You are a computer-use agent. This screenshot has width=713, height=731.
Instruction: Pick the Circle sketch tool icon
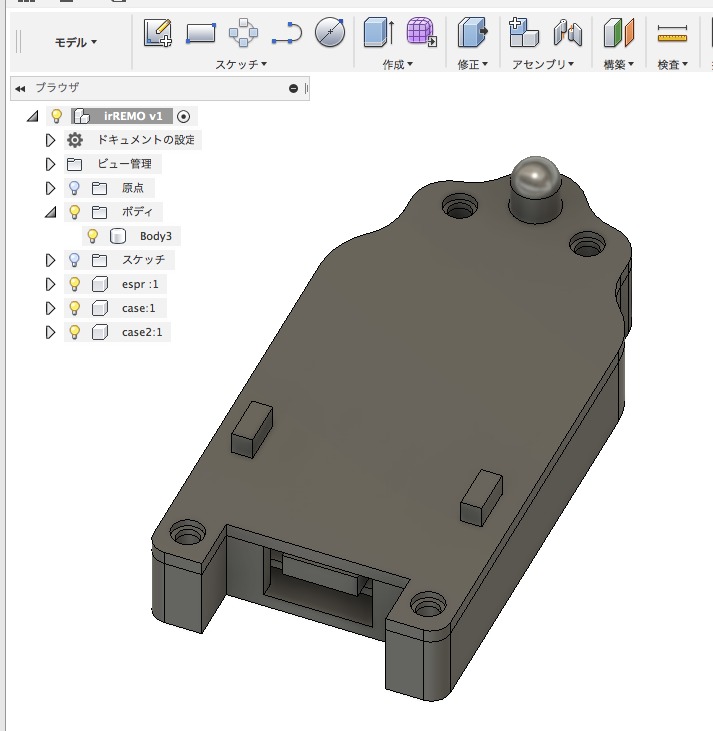point(330,33)
